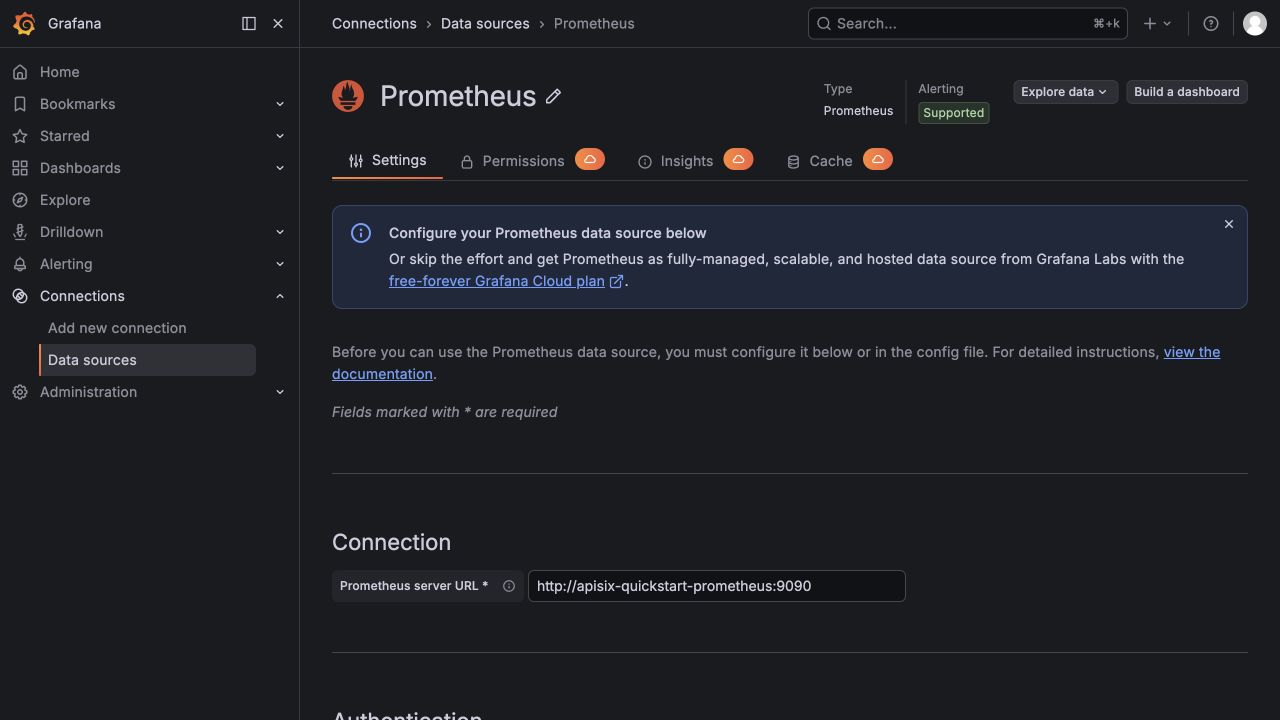Image resolution: width=1280 pixels, height=720 pixels.
Task: Click the Alerting Supported badge
Action: [953, 113]
